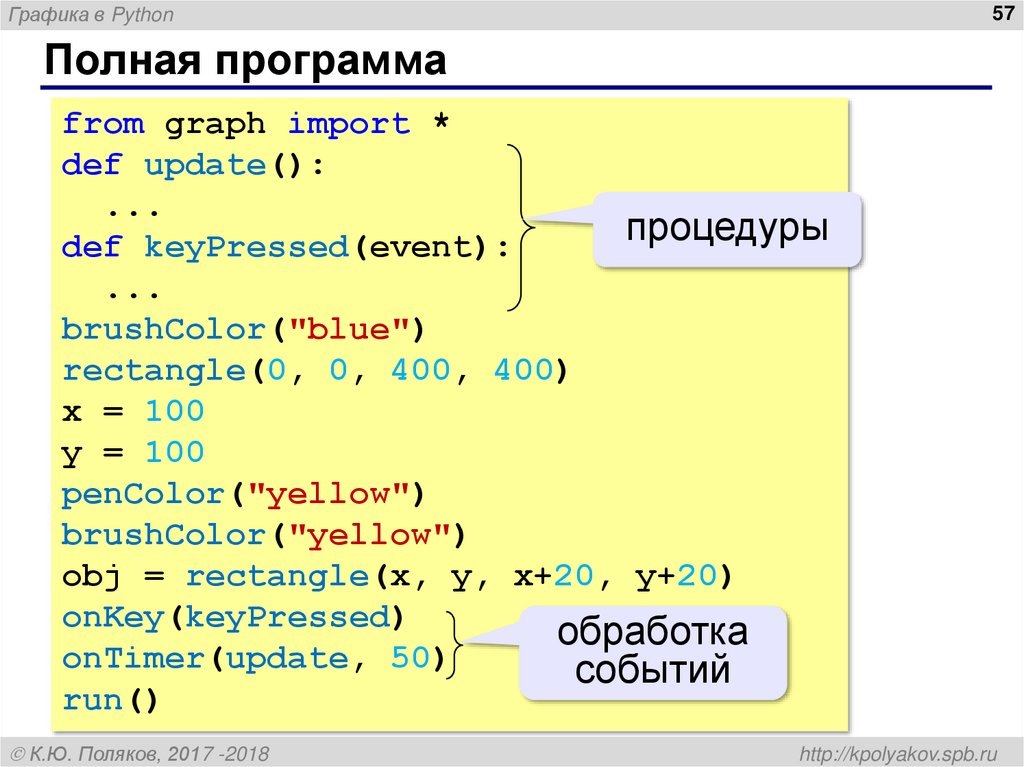
Task: Click the 'obj = rectangle(x, y, x+20, y+20)' line
Action: pos(398,577)
